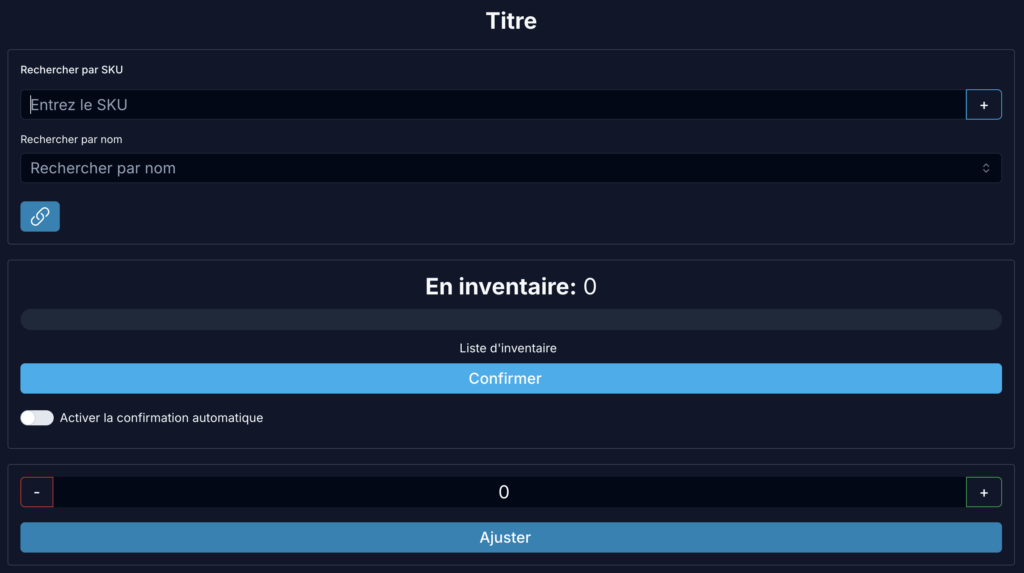Click the chain link icon button
This screenshot has height=573, width=1024.
click(40, 216)
